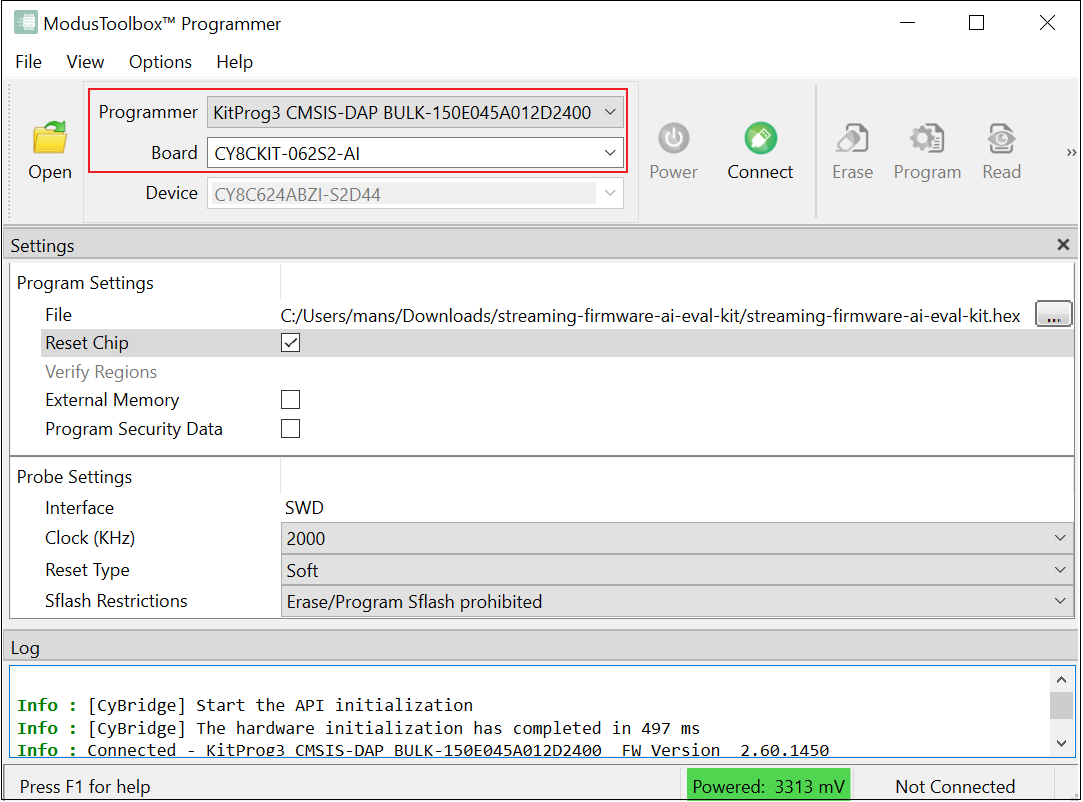The image size is (1083, 802).
Task: Click the Probe Settings heading
Action: pos(75,477)
